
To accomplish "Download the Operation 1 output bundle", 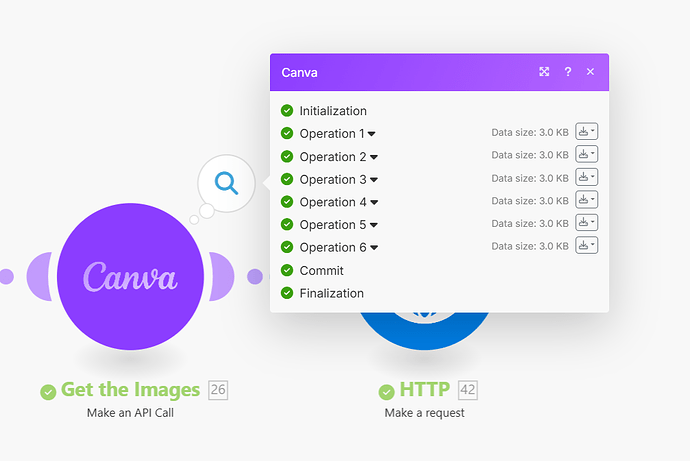I will point(586,131).
